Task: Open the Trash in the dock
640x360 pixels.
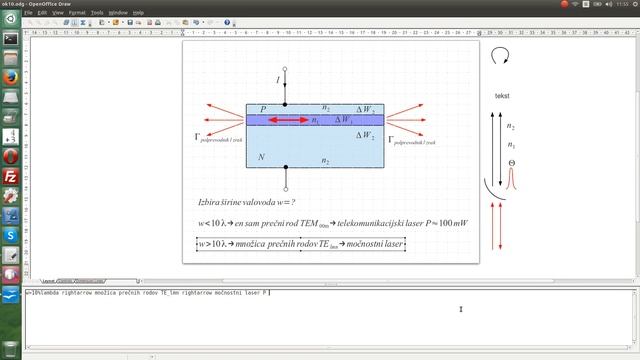Action: pos(11,349)
